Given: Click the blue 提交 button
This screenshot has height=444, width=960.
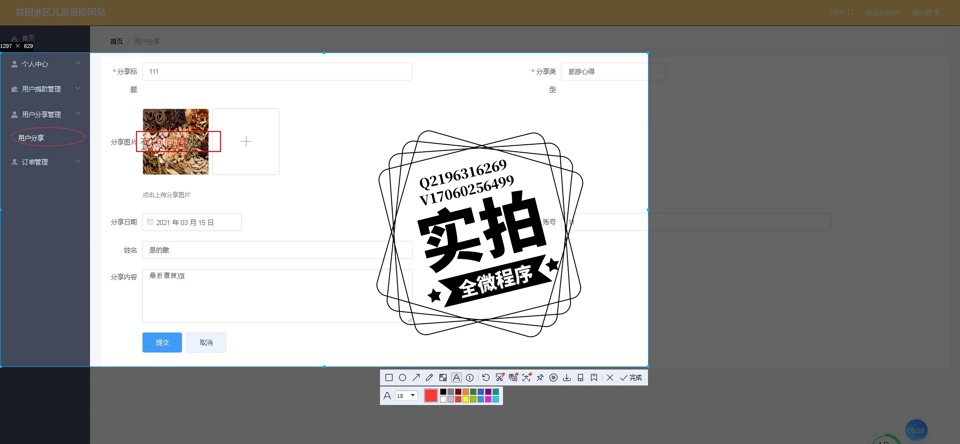Looking at the screenshot, I should pos(162,343).
